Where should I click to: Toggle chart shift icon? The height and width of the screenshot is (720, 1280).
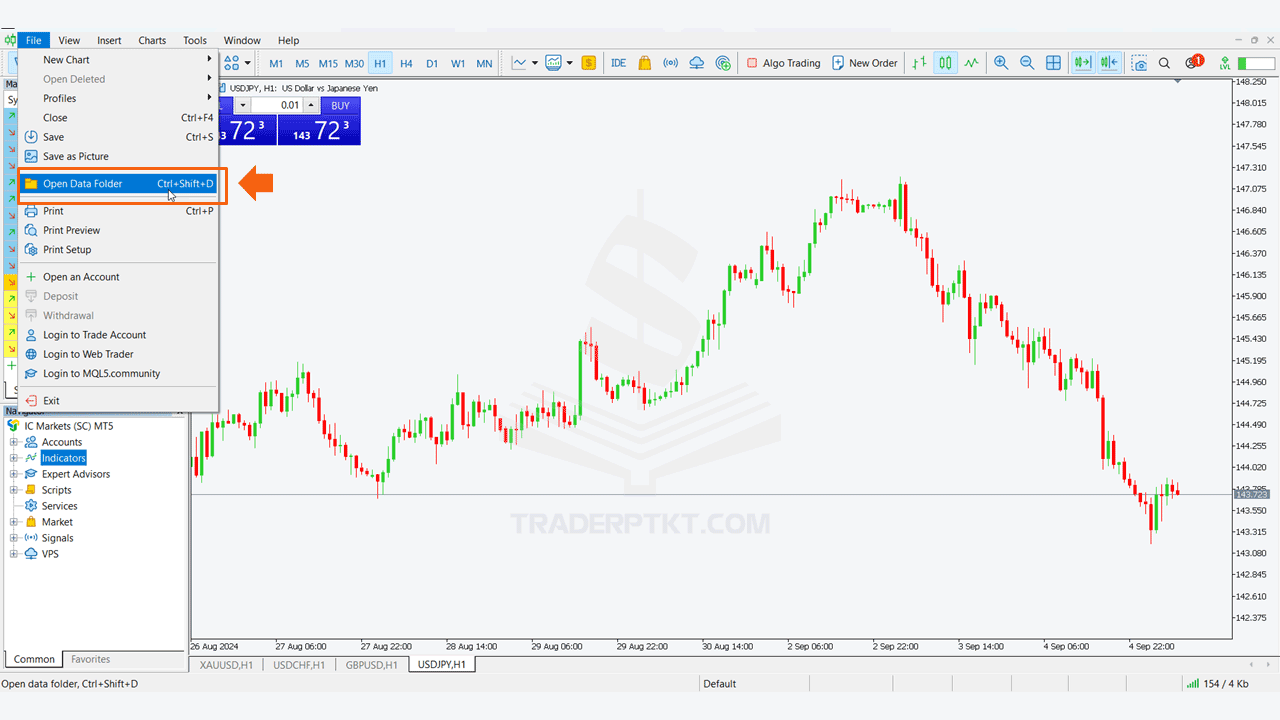click(x=1108, y=63)
